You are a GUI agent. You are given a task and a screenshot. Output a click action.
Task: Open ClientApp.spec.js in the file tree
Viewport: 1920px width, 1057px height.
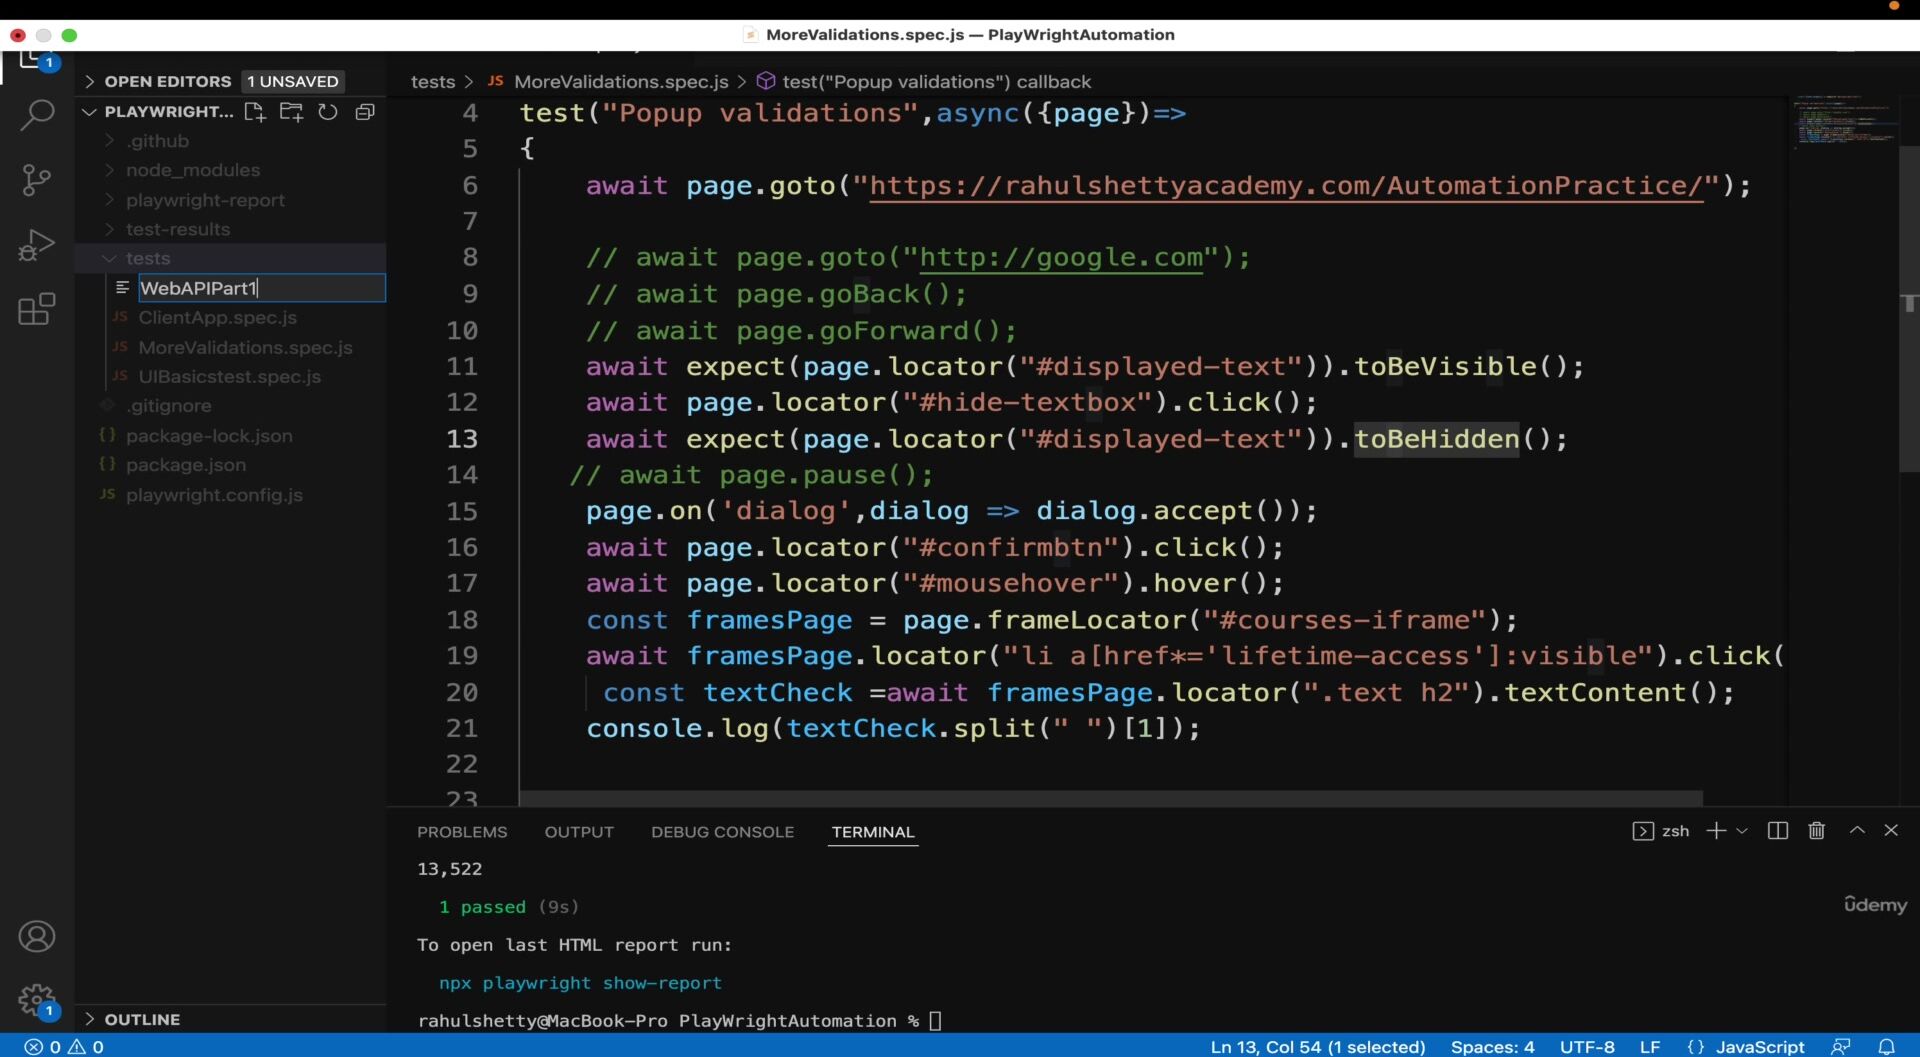pyautogui.click(x=217, y=318)
